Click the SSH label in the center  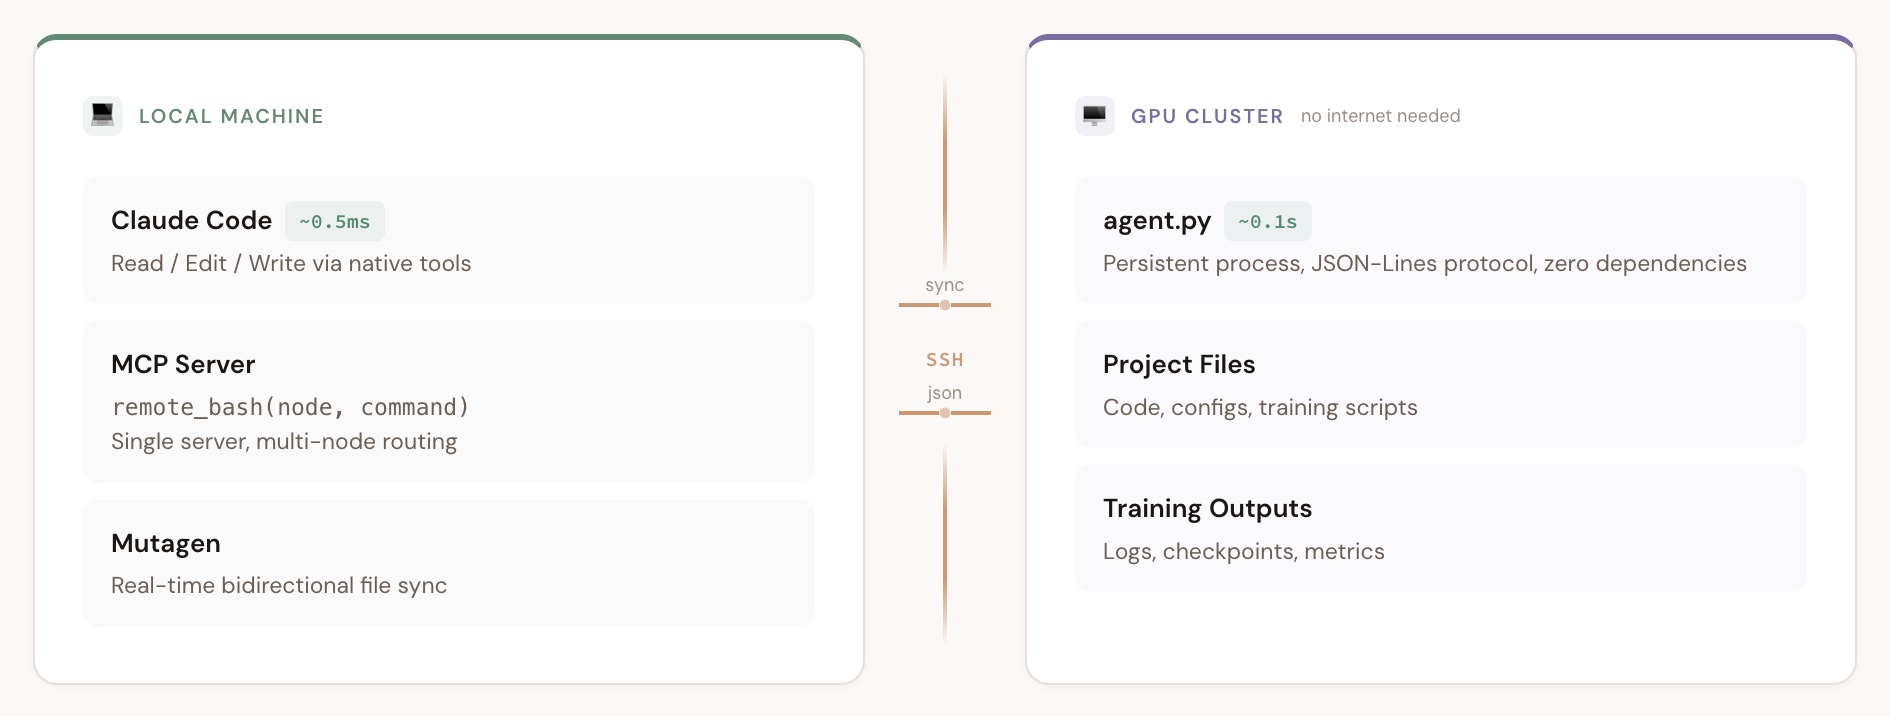pyautogui.click(x=945, y=360)
